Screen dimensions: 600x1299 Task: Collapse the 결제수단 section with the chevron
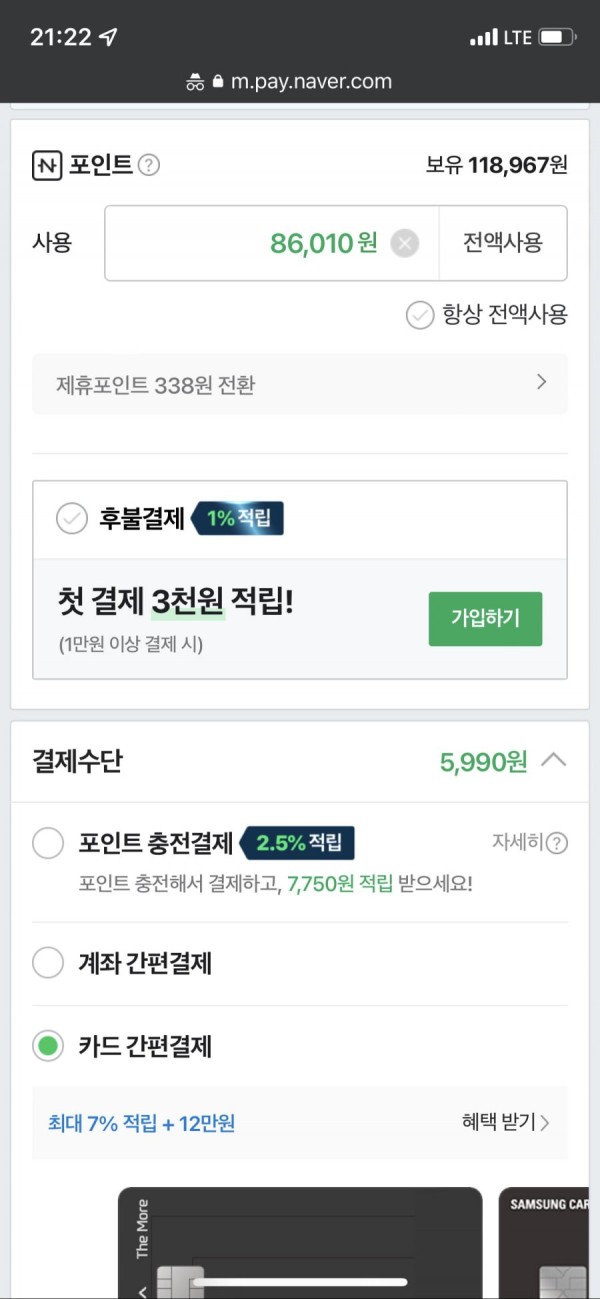point(553,761)
